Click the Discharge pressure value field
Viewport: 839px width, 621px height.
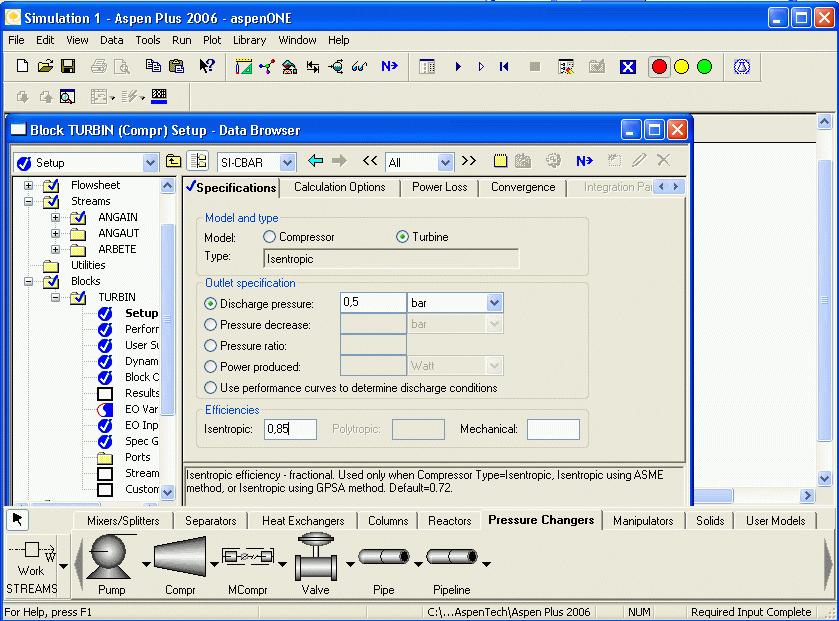point(373,303)
